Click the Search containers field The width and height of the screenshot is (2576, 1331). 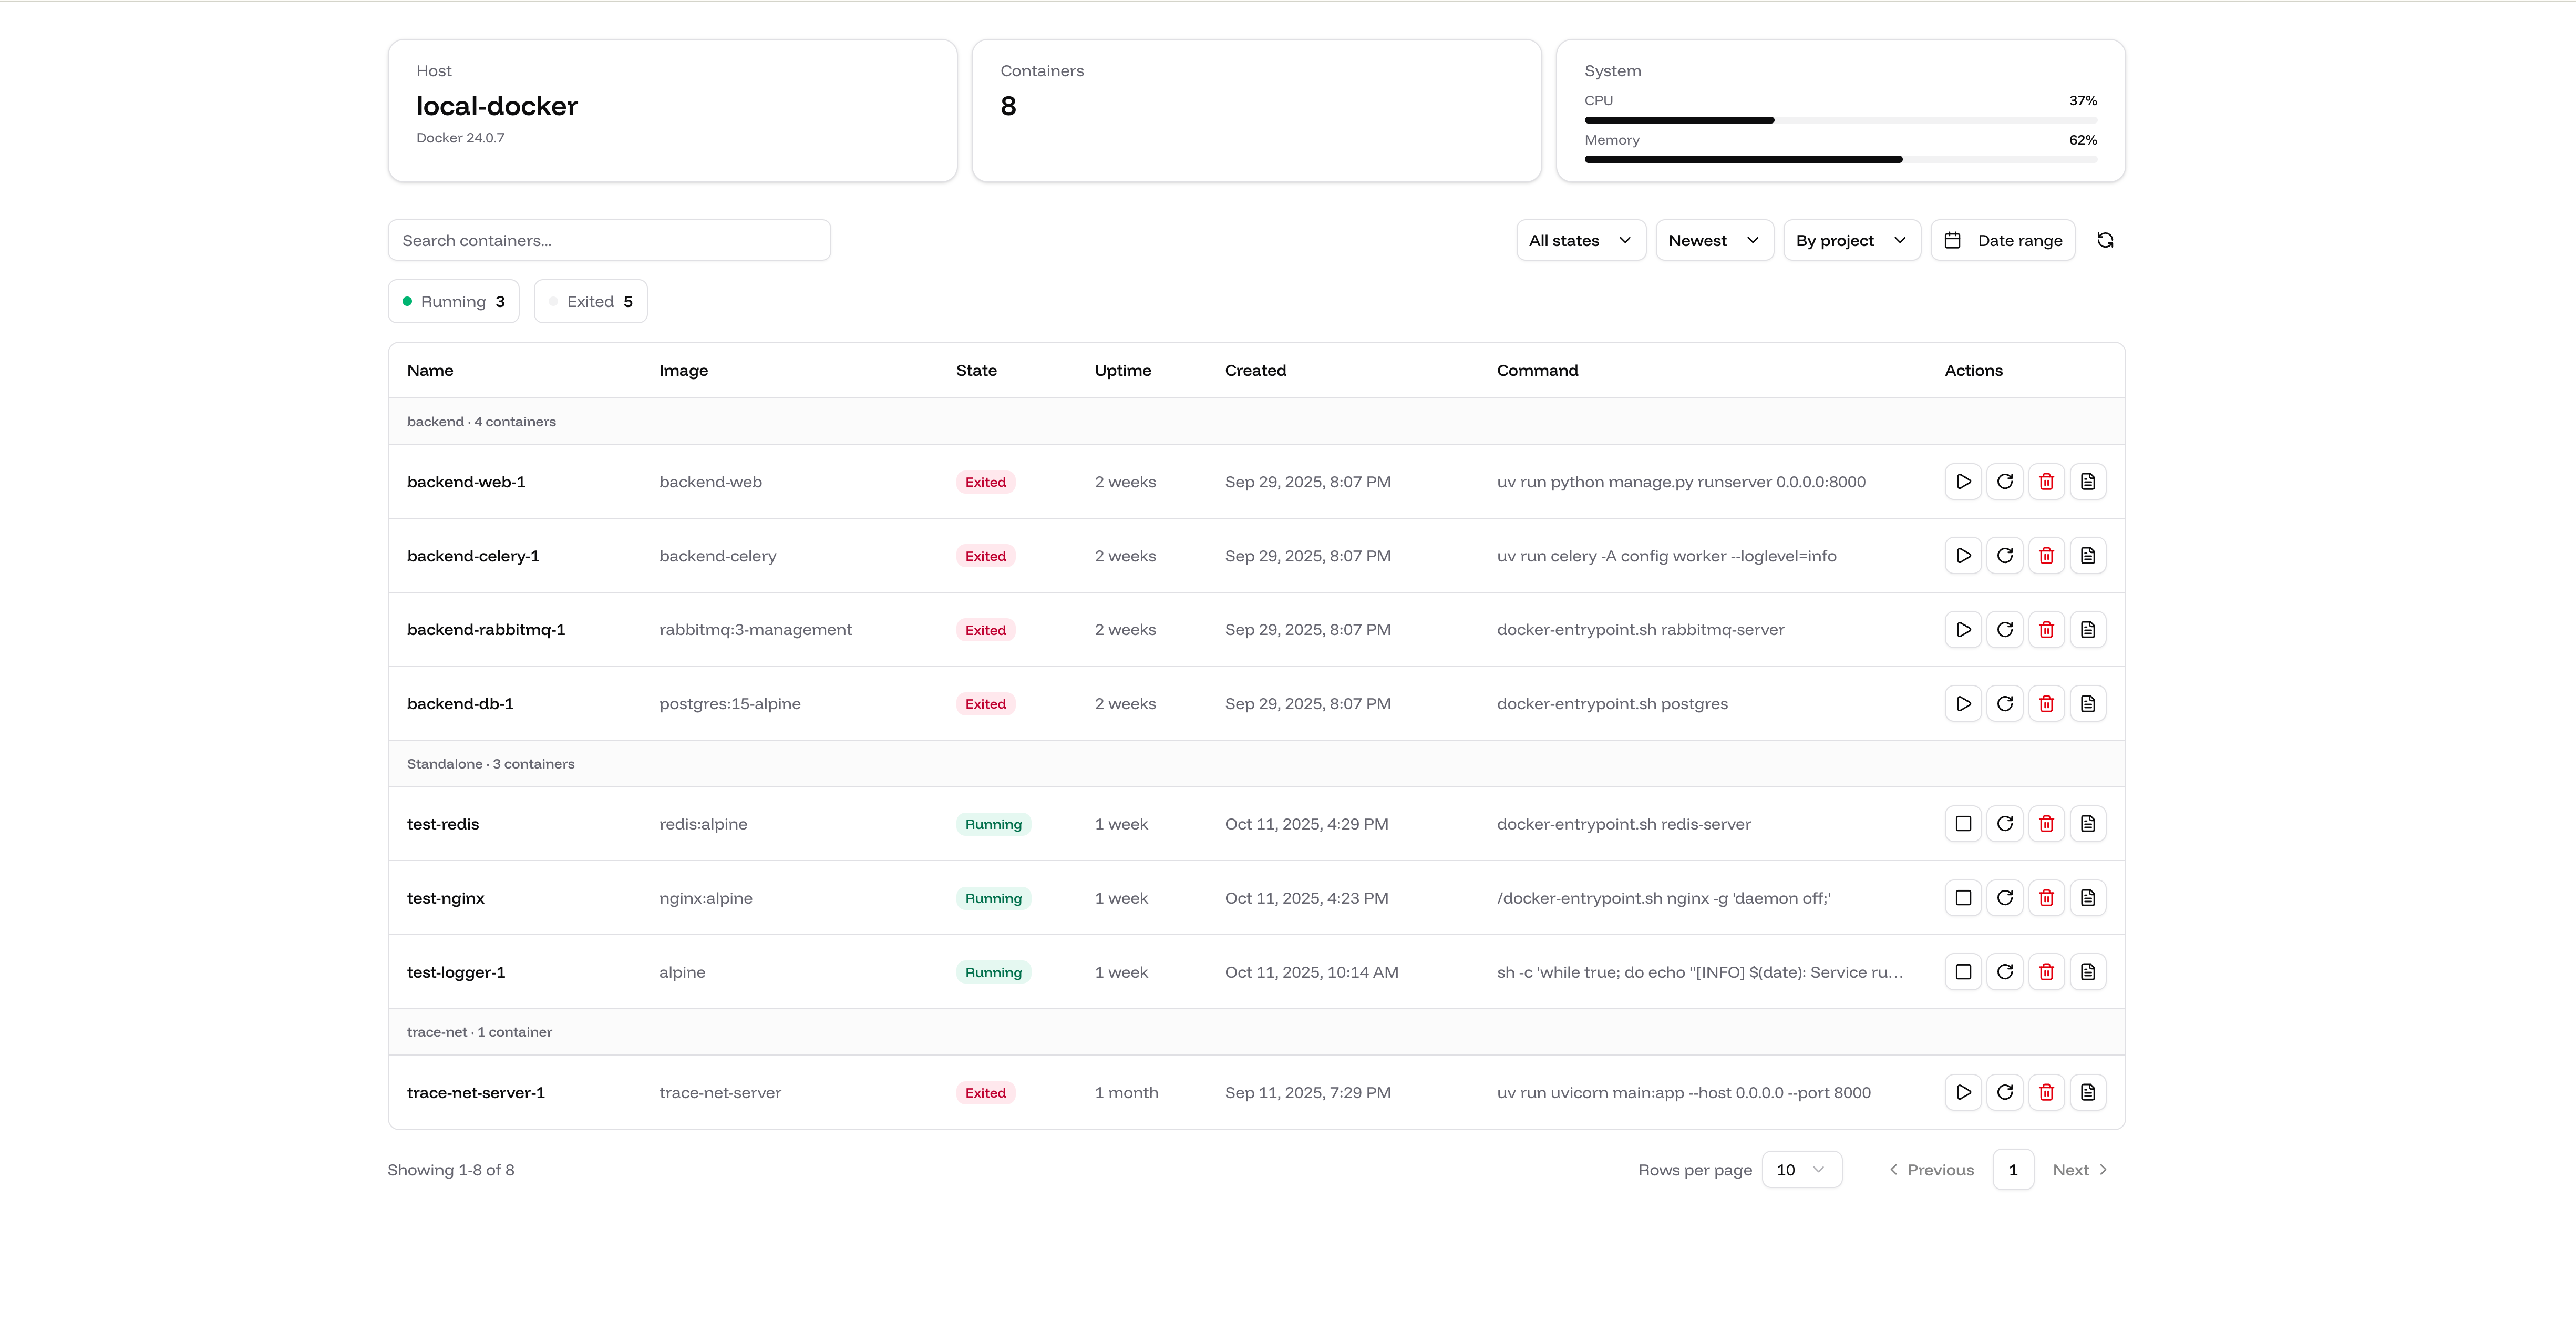pyautogui.click(x=609, y=240)
